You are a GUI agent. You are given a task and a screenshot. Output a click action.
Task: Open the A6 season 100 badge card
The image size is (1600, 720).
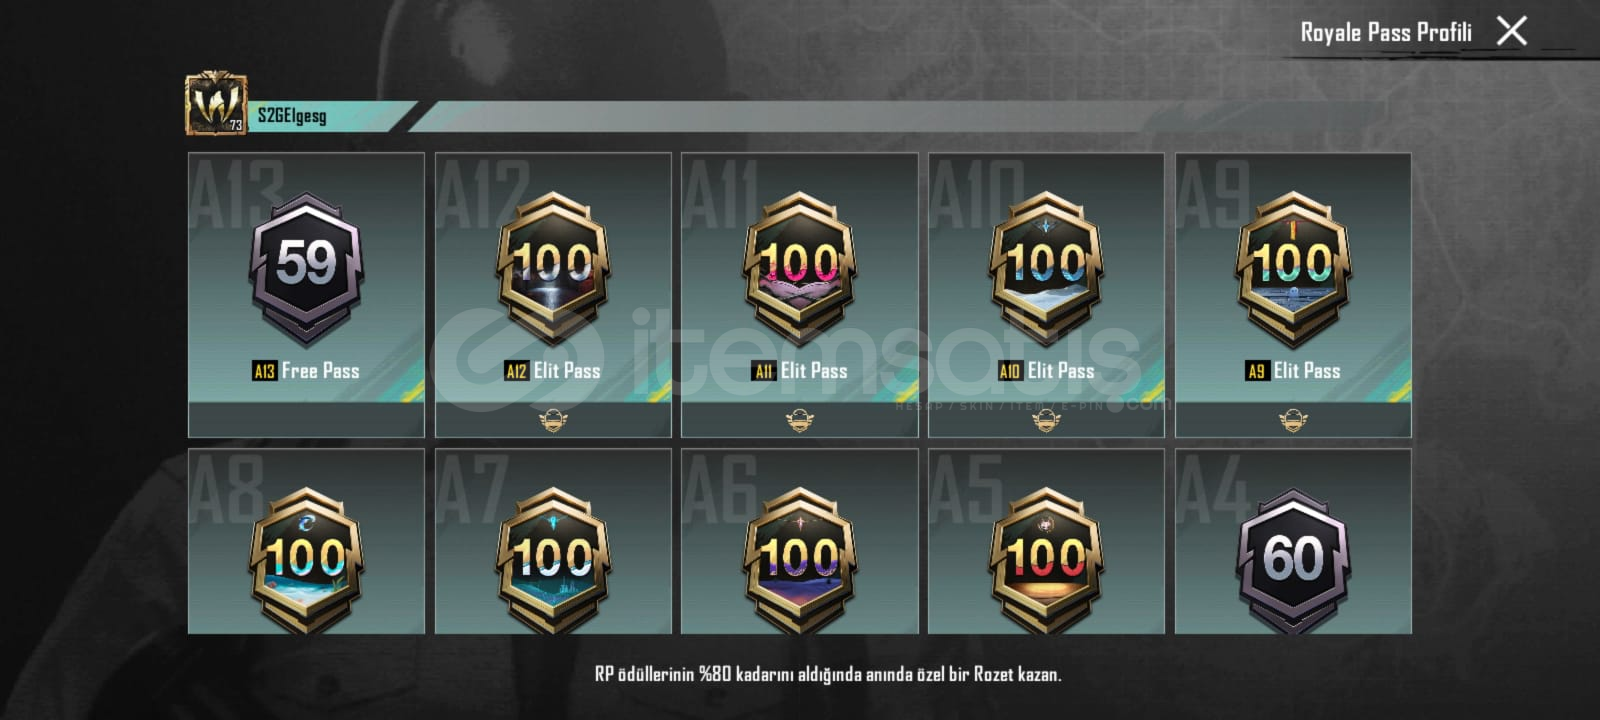coord(799,541)
